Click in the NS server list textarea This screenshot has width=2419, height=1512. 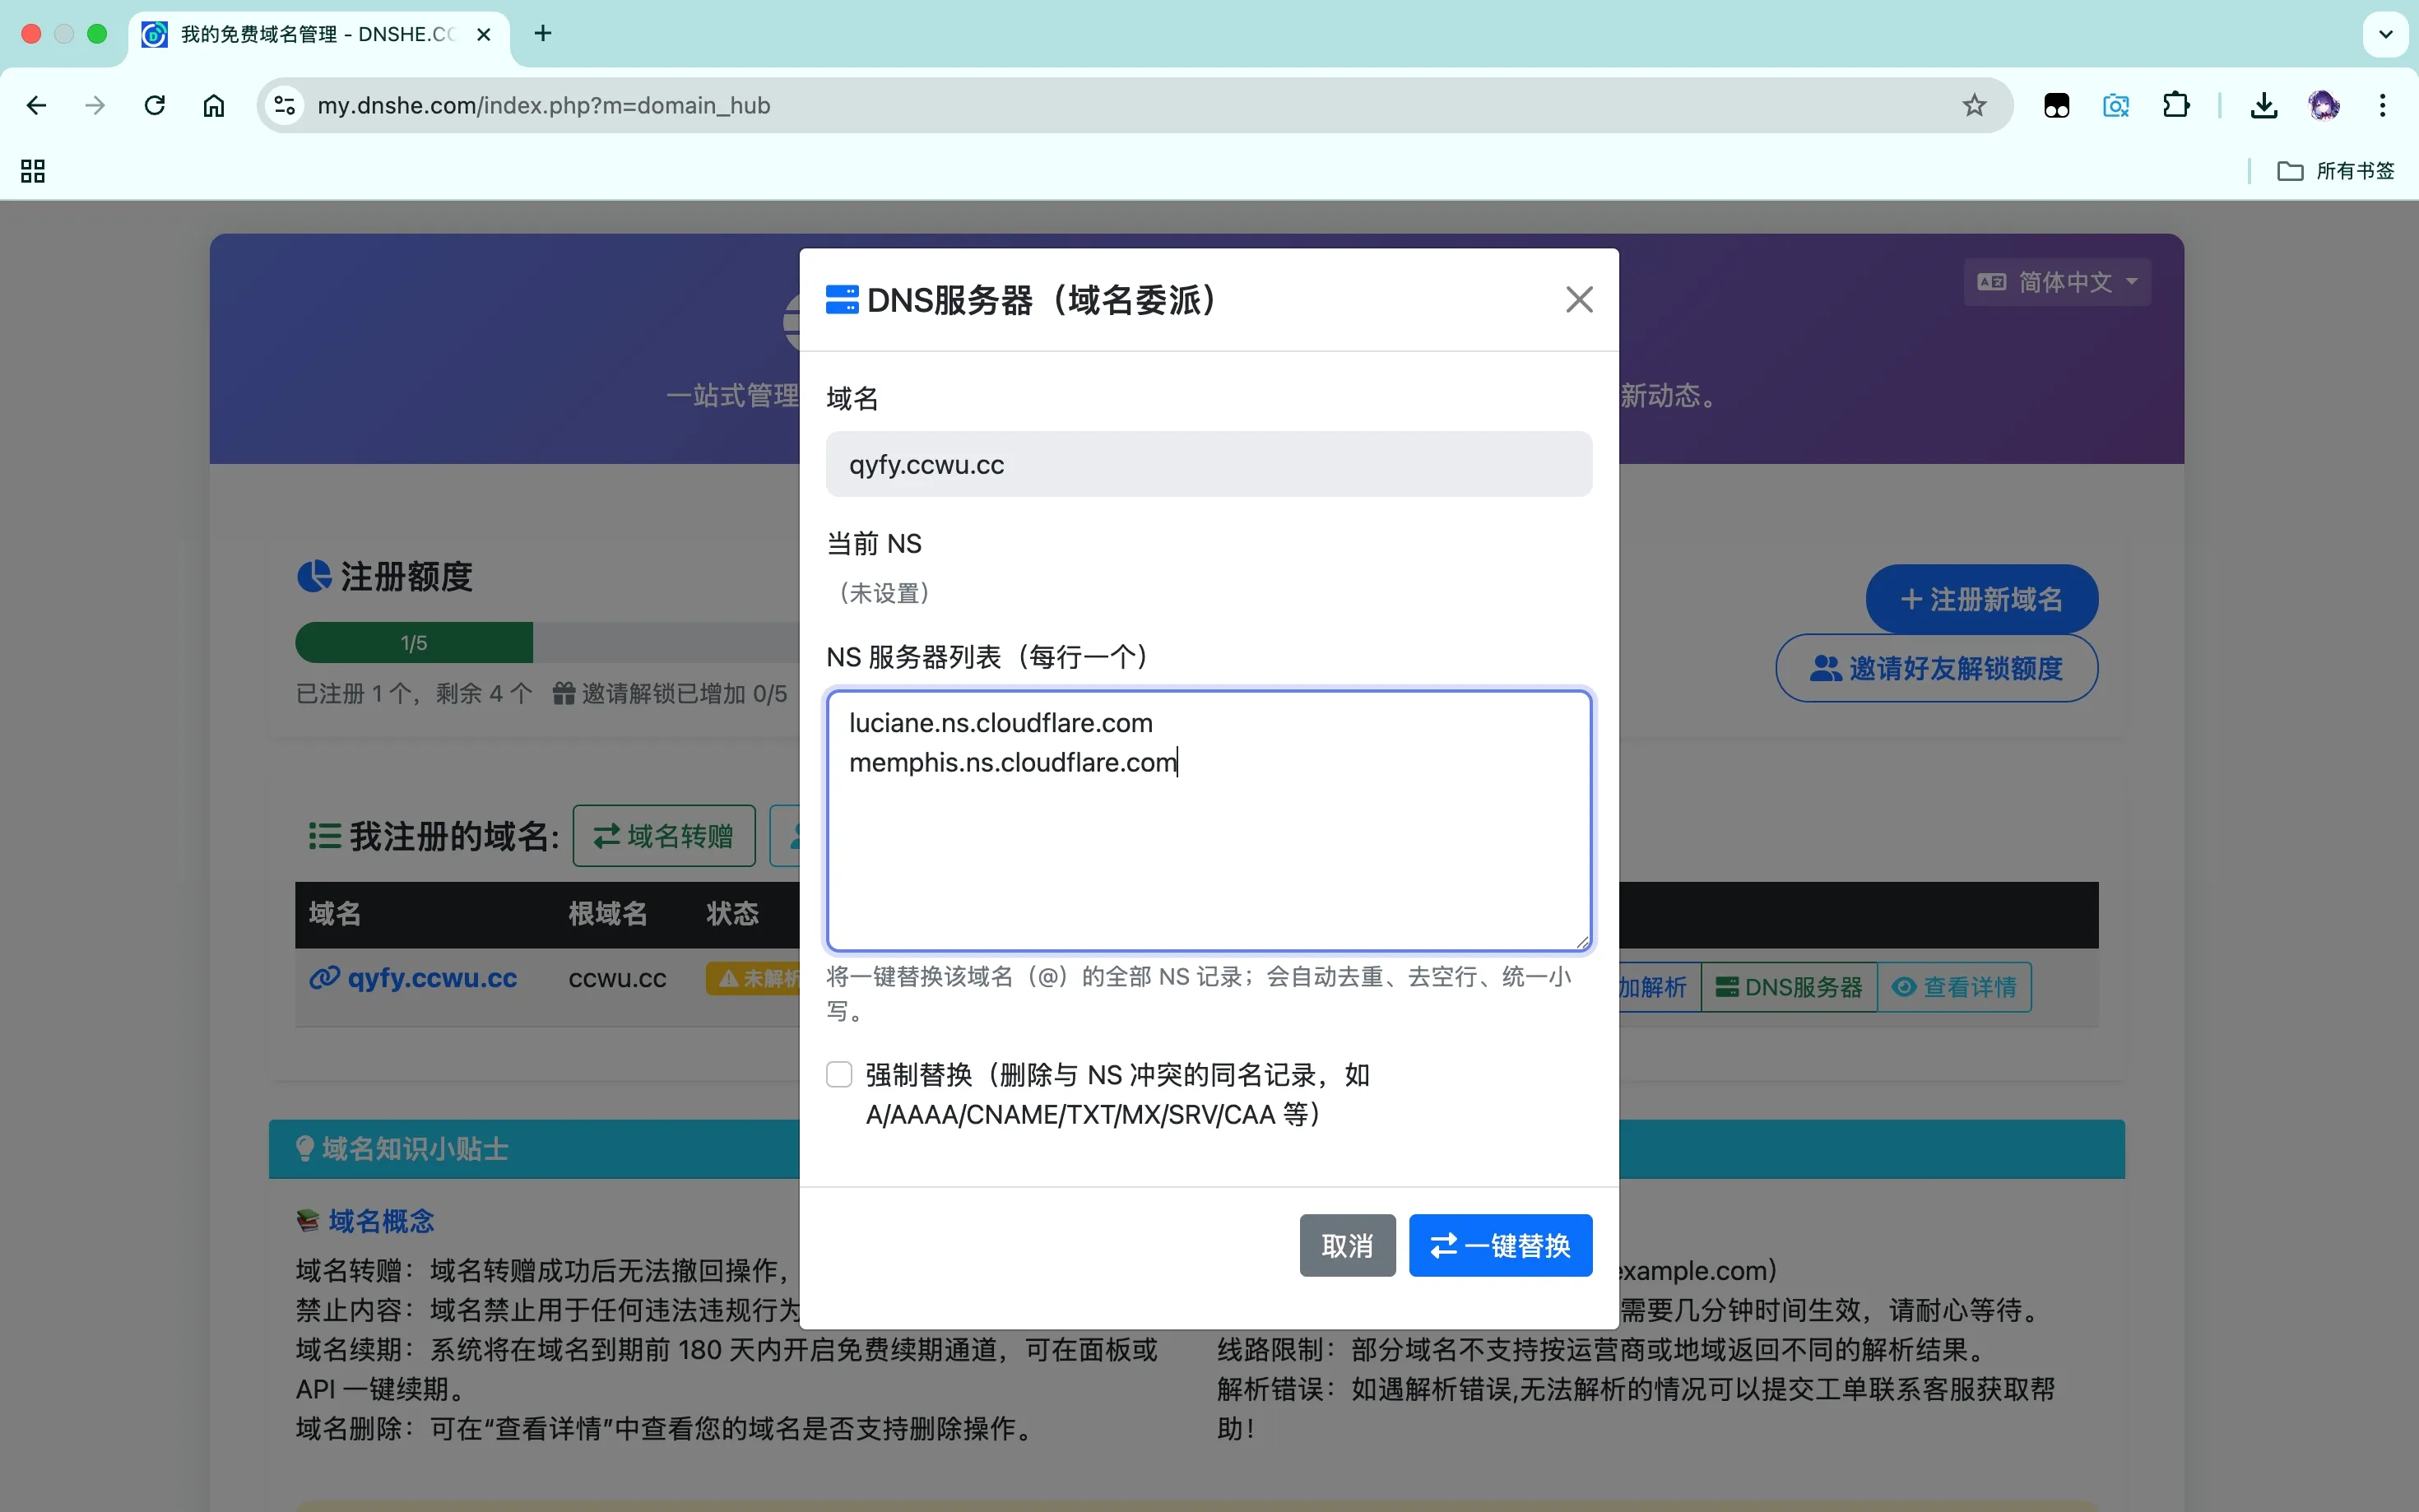click(1208, 850)
